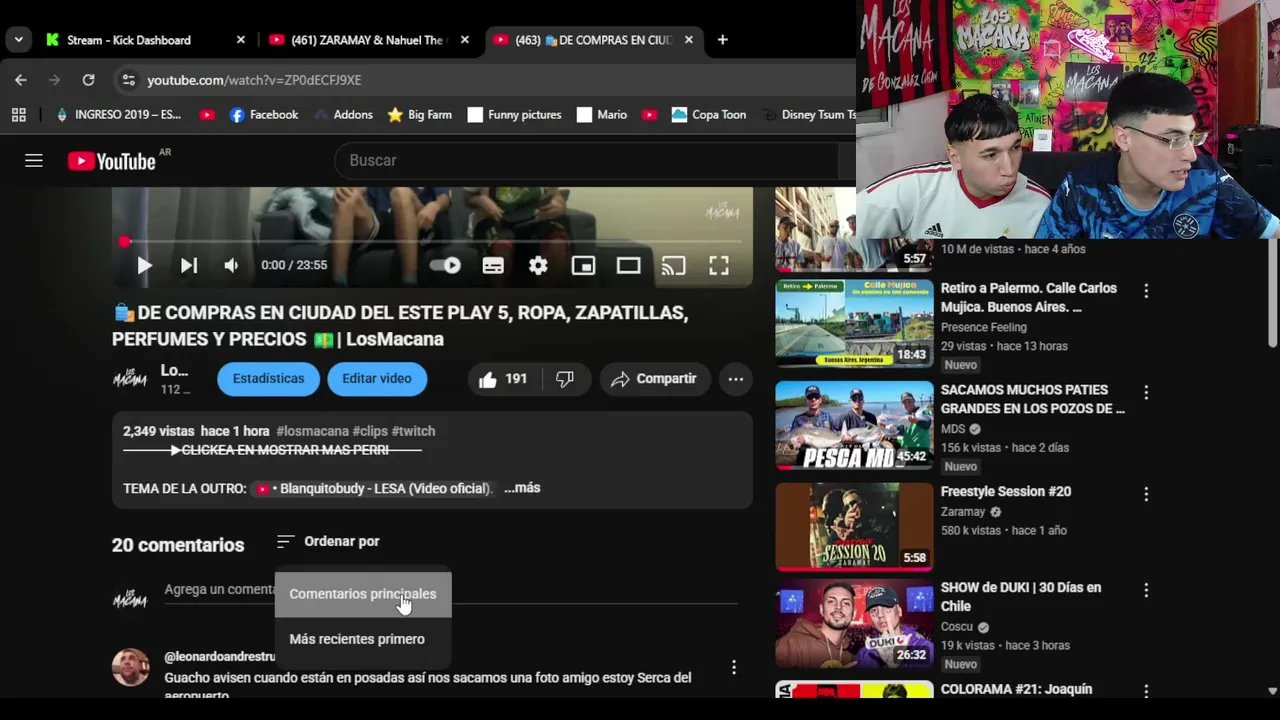Cast video to TV icon
The width and height of the screenshot is (1280, 720).
pyautogui.click(x=673, y=265)
